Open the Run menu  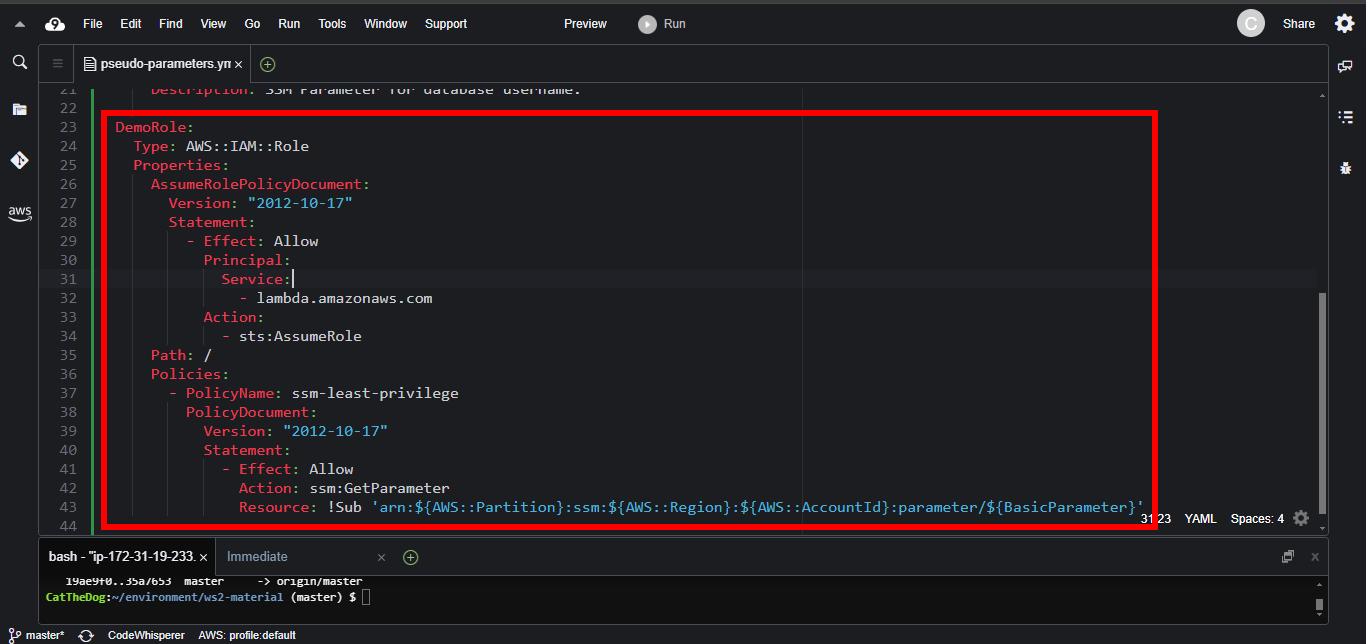tap(289, 24)
